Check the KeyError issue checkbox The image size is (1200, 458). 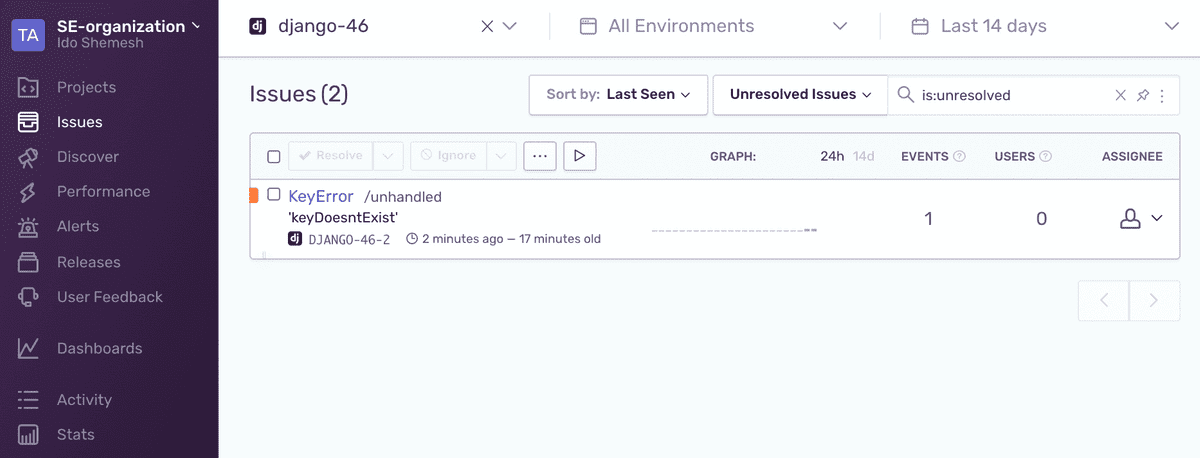coord(274,195)
